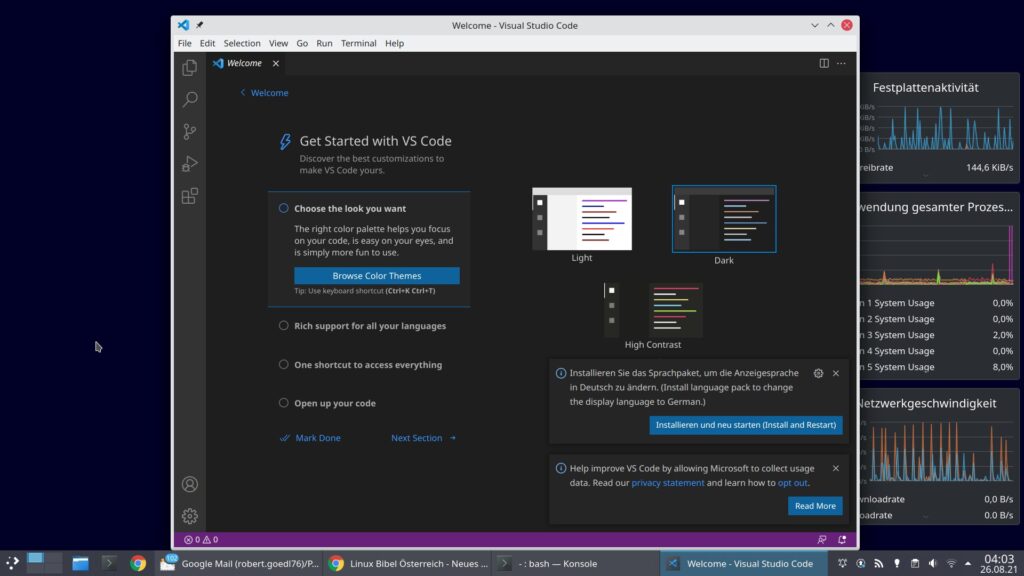Choose the Dark theme thumbnail
Viewport: 1024px width, 576px height.
tap(724, 219)
